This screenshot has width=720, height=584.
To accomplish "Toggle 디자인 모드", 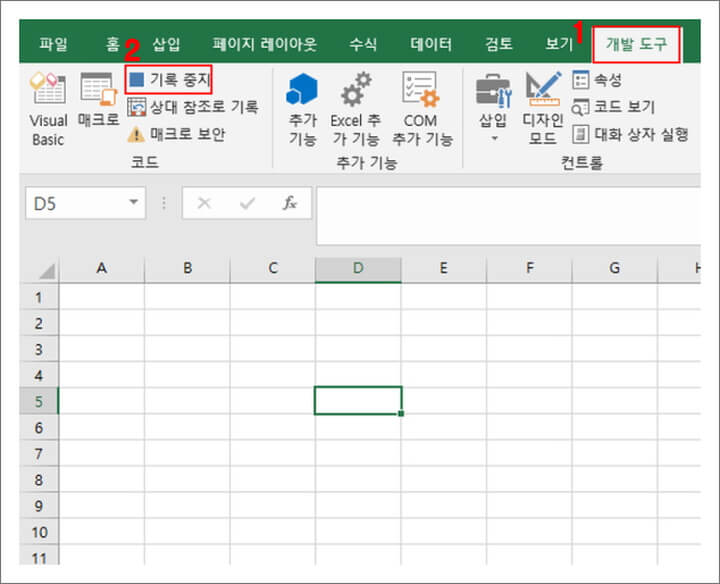I will (x=543, y=108).
